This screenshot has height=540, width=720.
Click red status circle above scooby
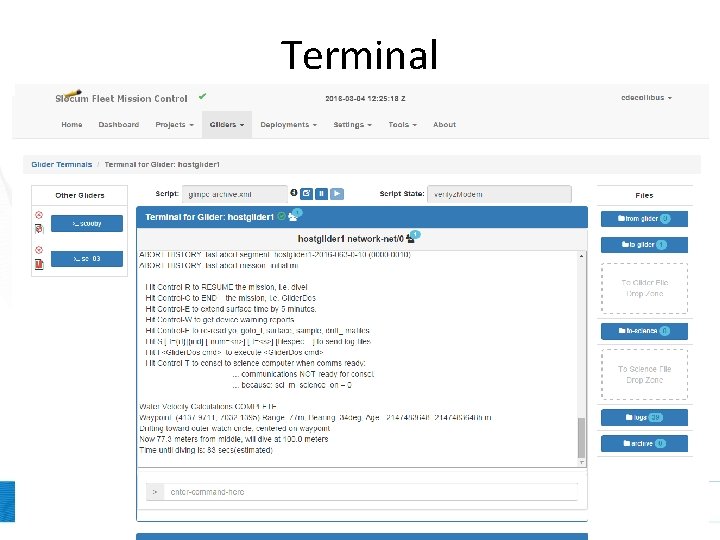(39, 215)
